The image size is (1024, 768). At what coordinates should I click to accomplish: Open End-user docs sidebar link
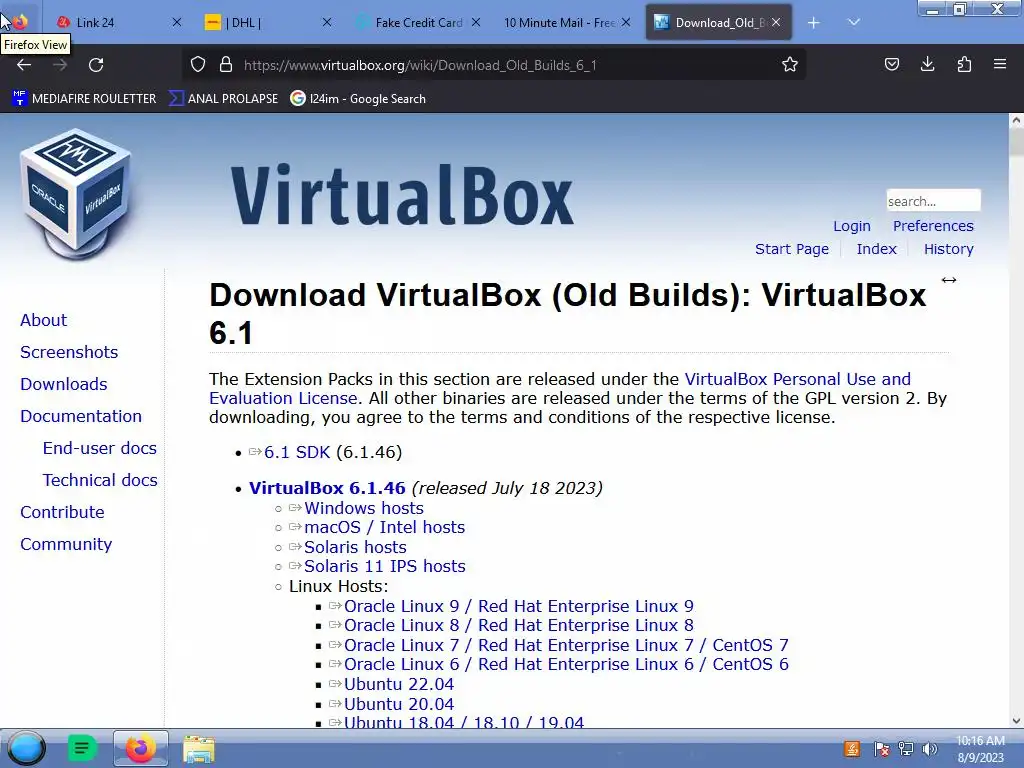click(x=99, y=448)
